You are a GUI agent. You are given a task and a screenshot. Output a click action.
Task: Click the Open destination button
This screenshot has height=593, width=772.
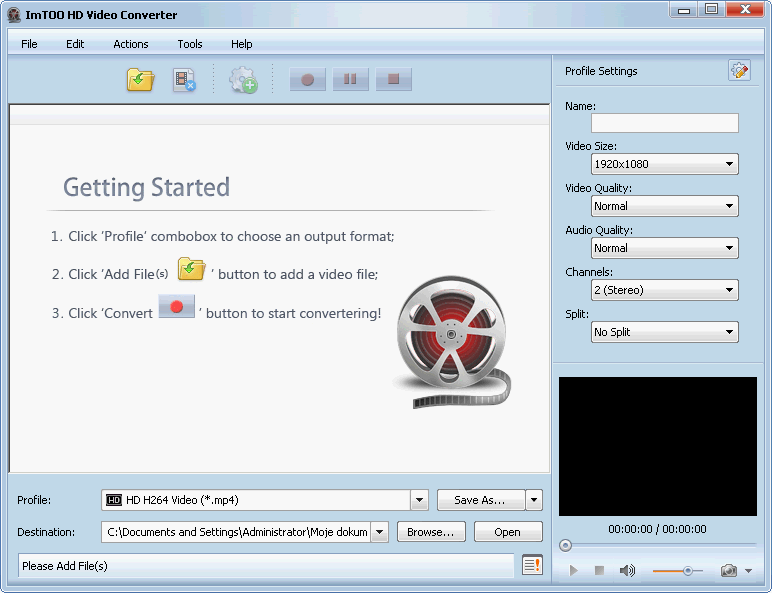tap(508, 532)
